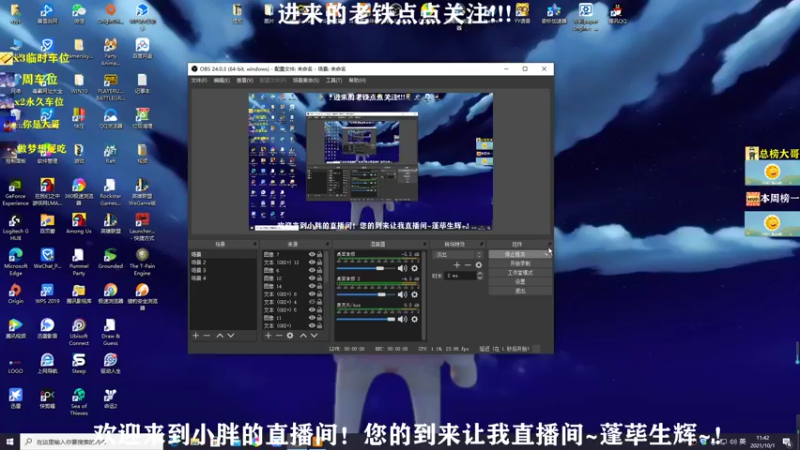The width and height of the screenshot is (800, 450).
Task: Hide the 文本 (GDI+) 12 source
Action: [312, 262]
